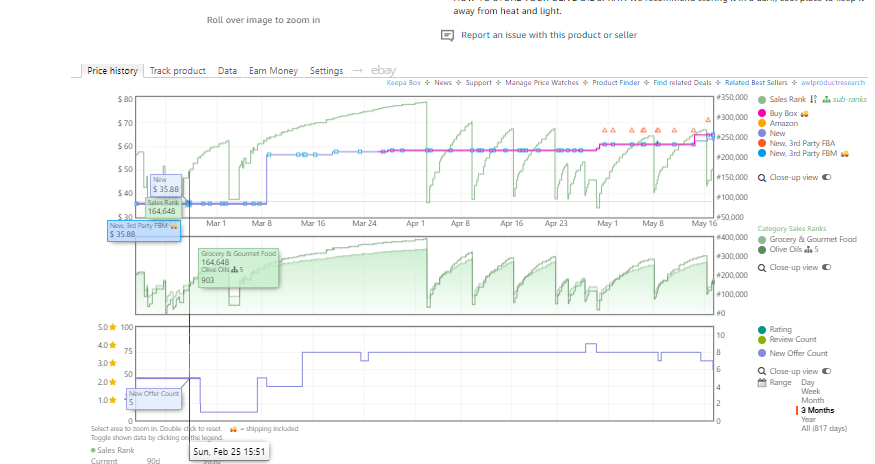The height and width of the screenshot is (464, 875).
Task: Click orange warning triangle near May 16
Action: tap(708, 120)
